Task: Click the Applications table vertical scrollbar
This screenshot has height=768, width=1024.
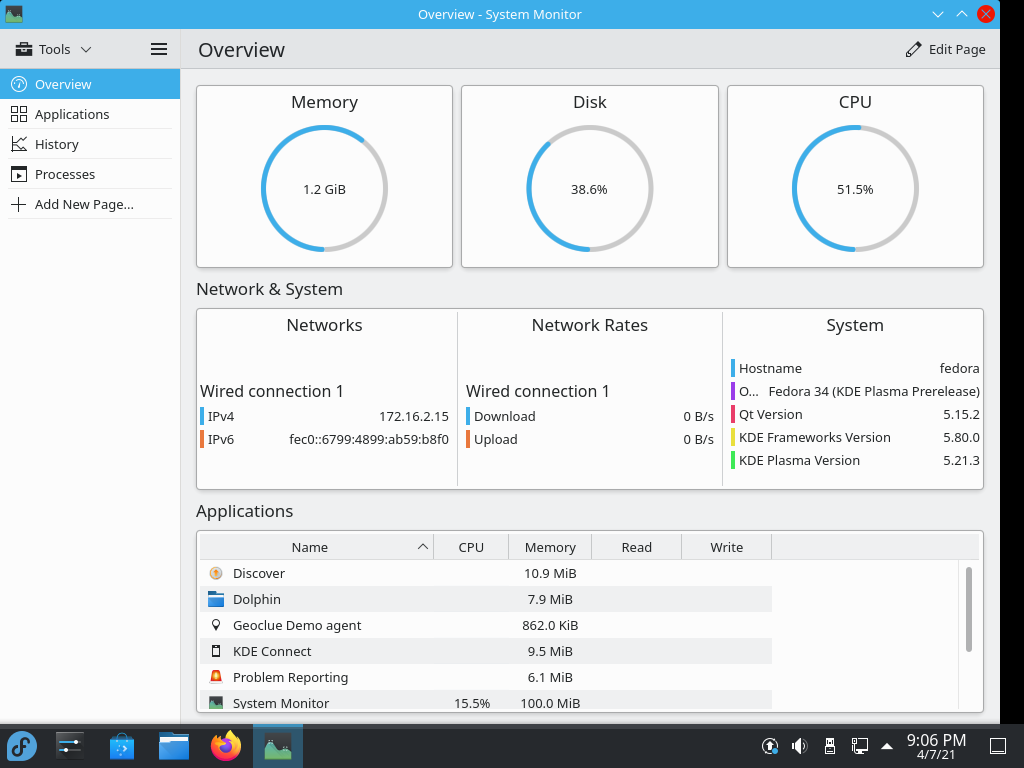Action: (x=968, y=609)
